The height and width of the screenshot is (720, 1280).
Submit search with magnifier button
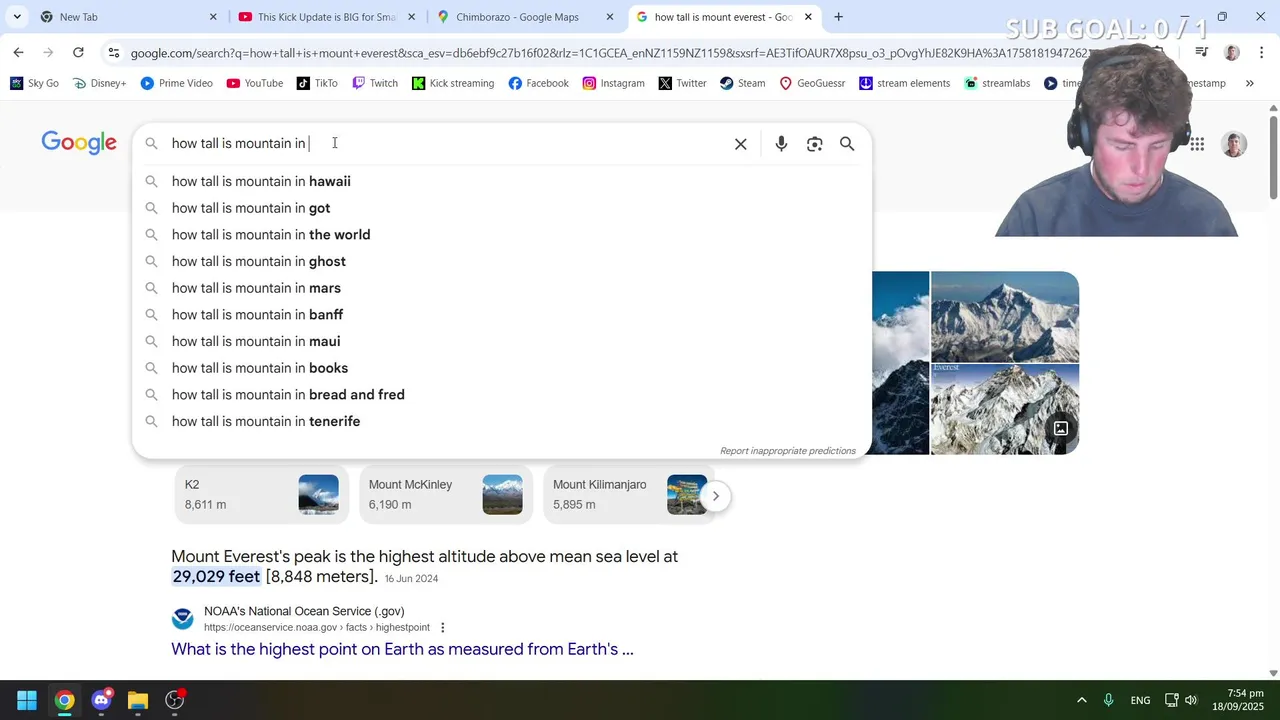847,144
